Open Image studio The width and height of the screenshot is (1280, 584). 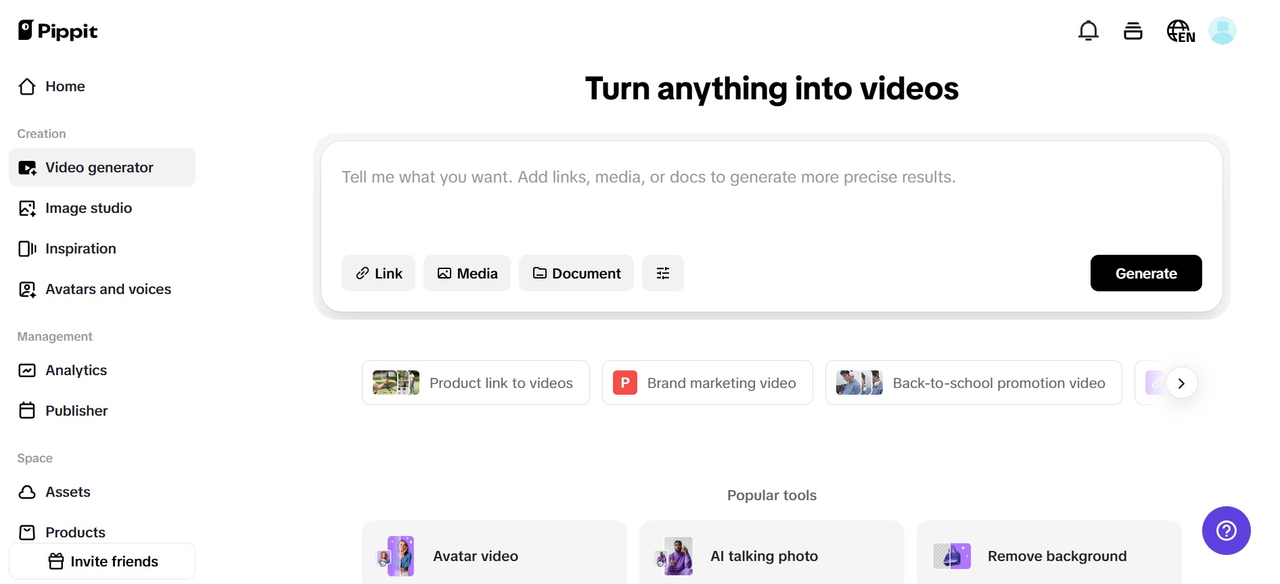(89, 208)
